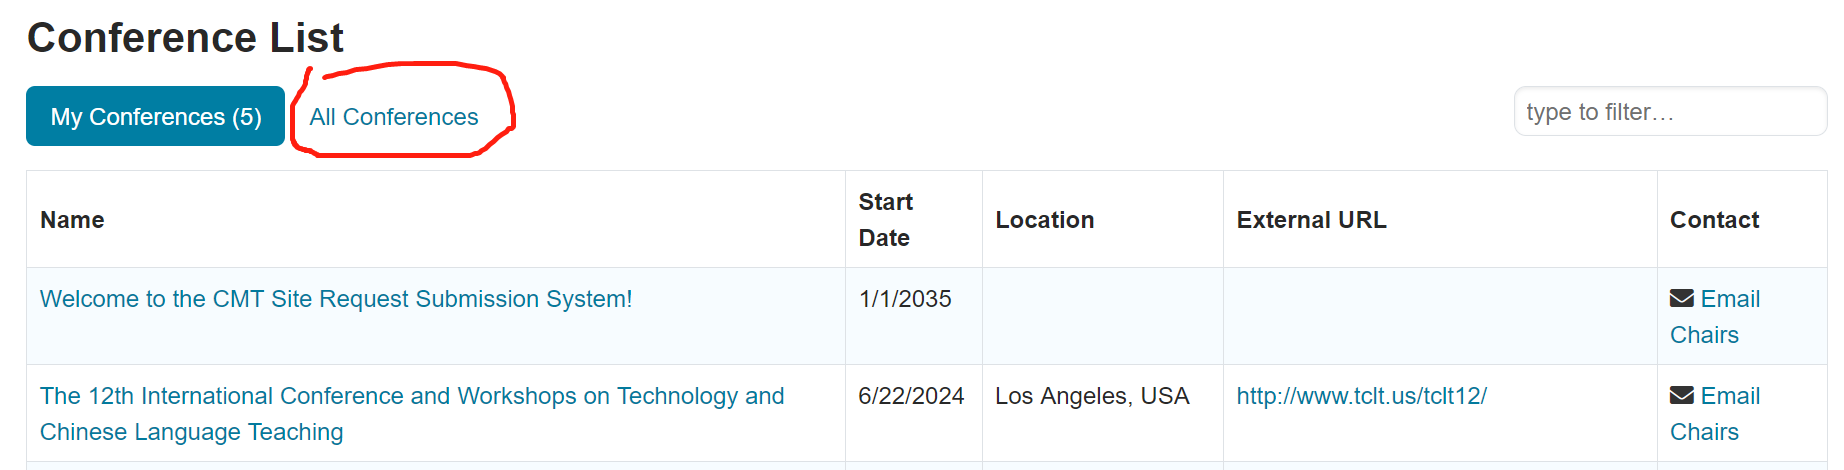The width and height of the screenshot is (1844, 470).
Task: Click the Contact column header
Action: point(1714,220)
